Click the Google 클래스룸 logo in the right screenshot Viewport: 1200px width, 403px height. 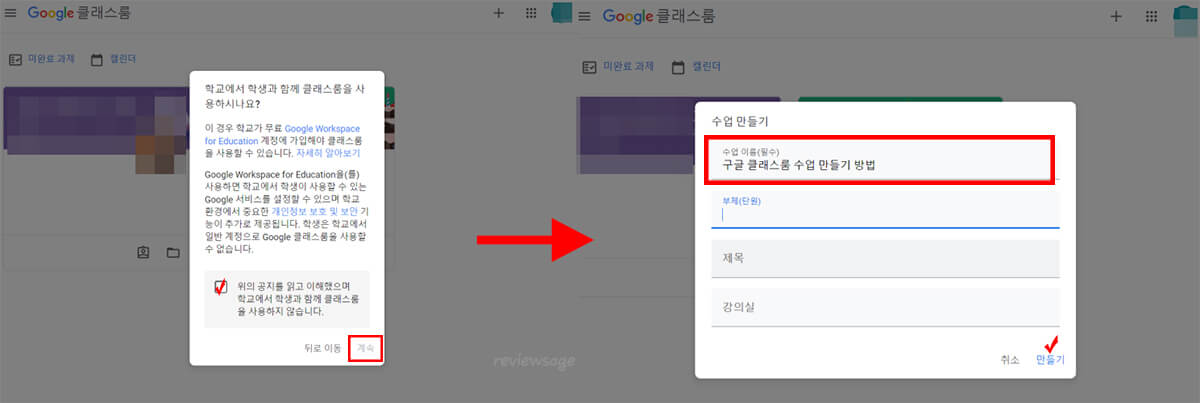pyautogui.click(x=658, y=16)
